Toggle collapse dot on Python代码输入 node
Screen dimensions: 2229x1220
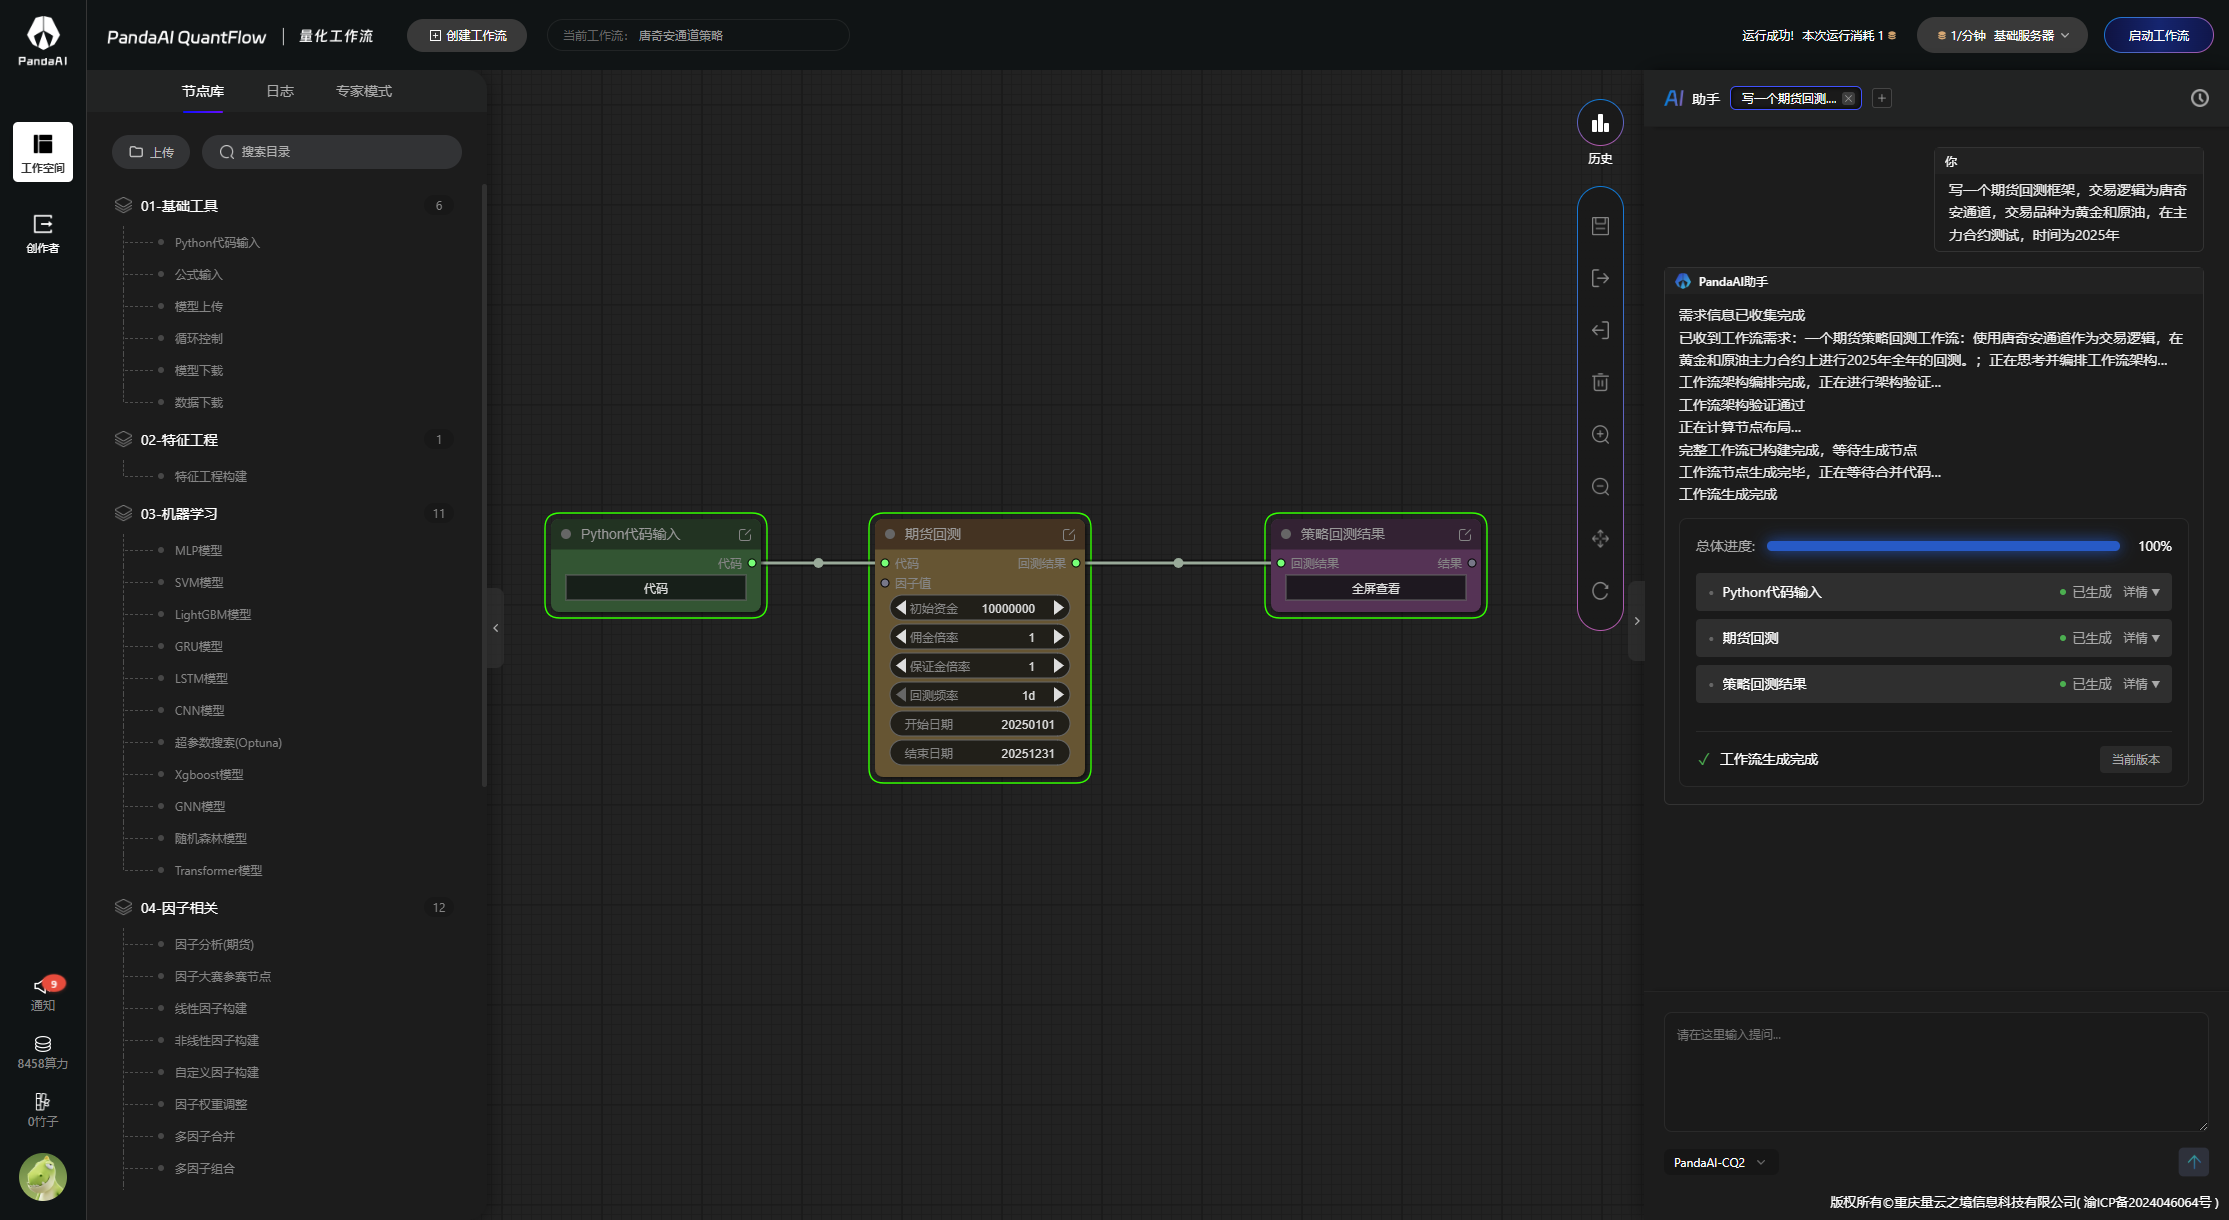point(566,534)
